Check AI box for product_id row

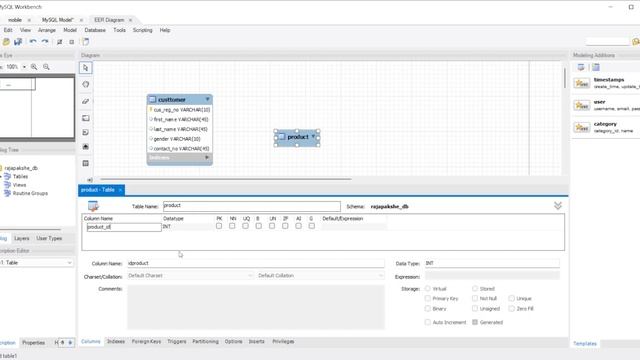pyautogui.click(x=298, y=226)
